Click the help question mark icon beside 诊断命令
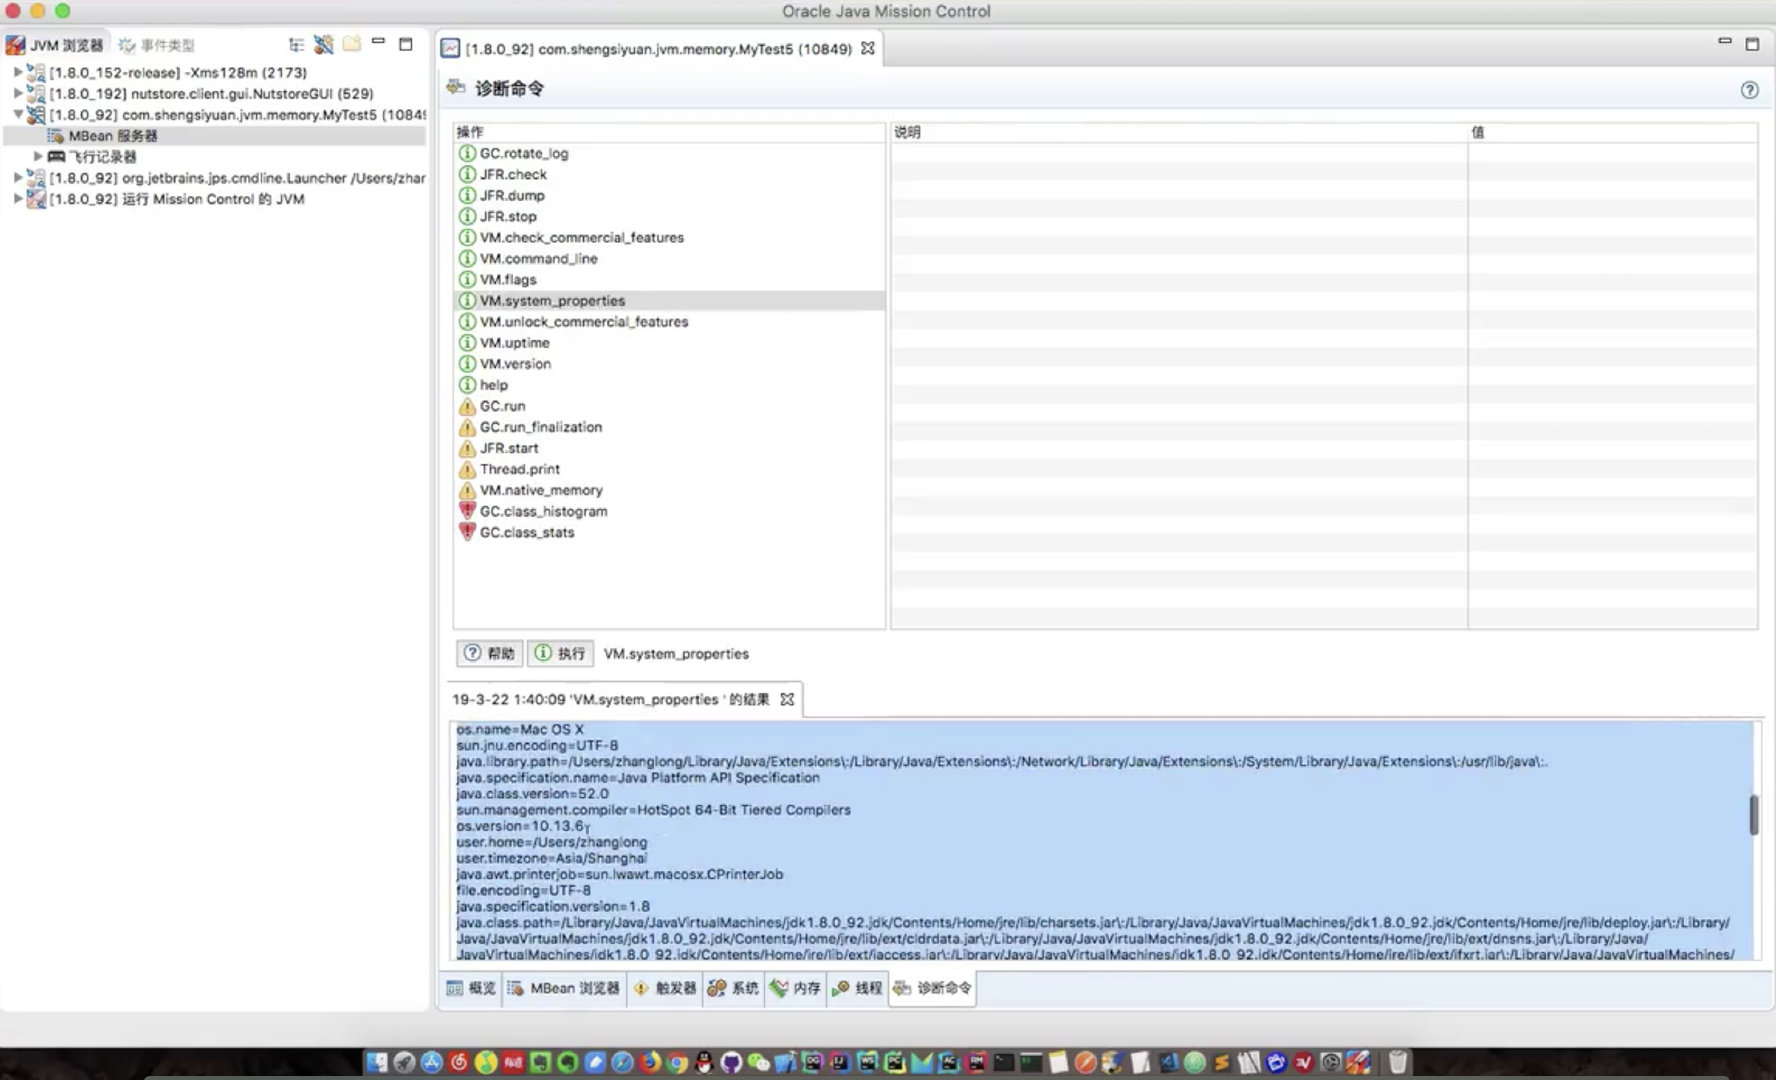Screen dimensions: 1776x1080 [x=1749, y=90]
